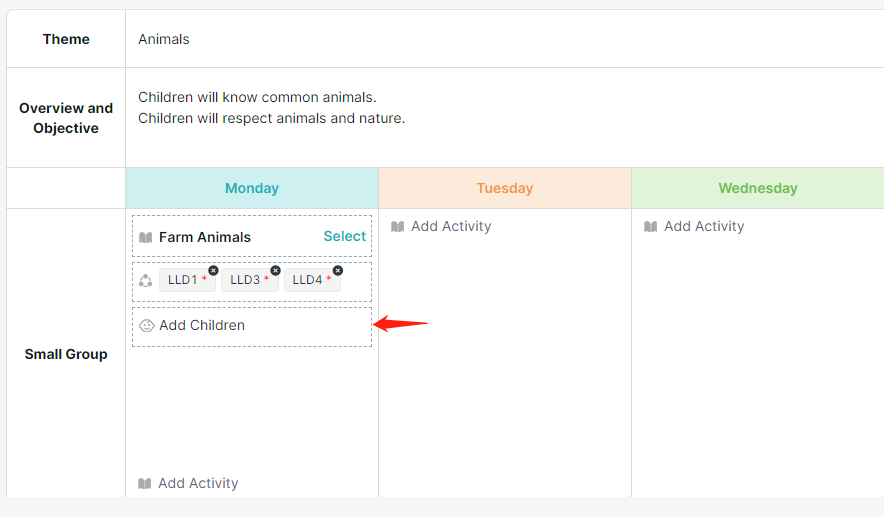Click Tuesday's Add Activity book icon
The width and height of the screenshot is (884, 517).
click(x=397, y=227)
